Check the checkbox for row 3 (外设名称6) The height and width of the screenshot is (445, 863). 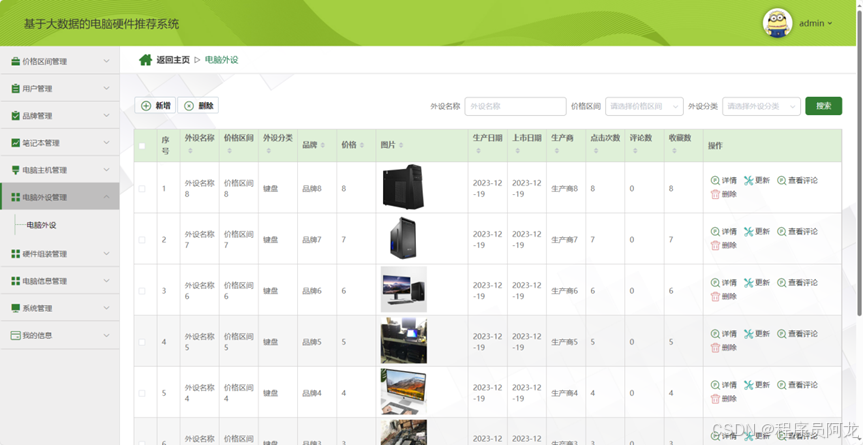pos(142,291)
